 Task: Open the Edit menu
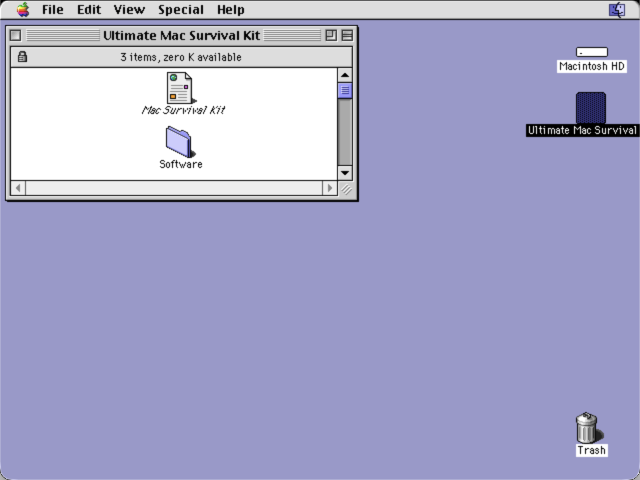click(89, 9)
